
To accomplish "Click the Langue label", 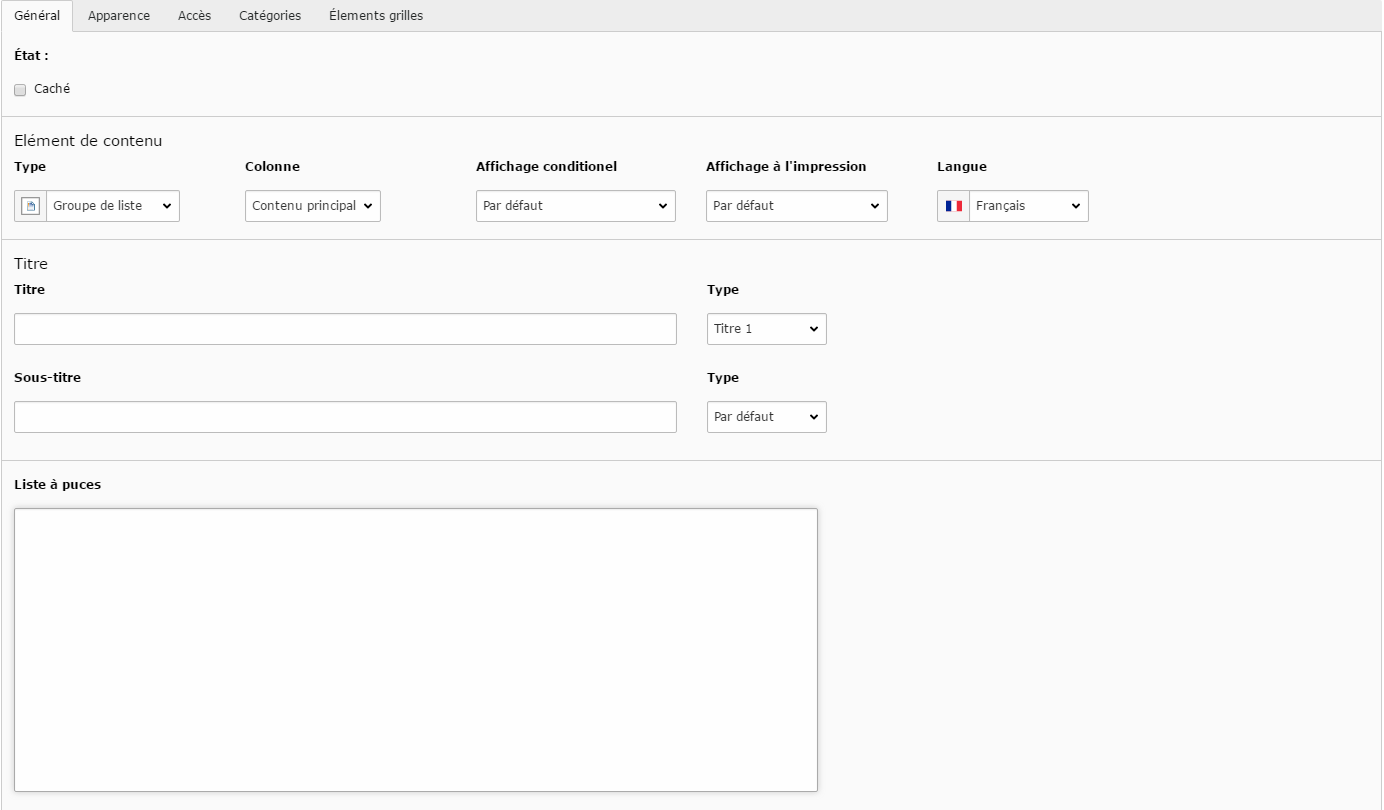I will (962, 167).
